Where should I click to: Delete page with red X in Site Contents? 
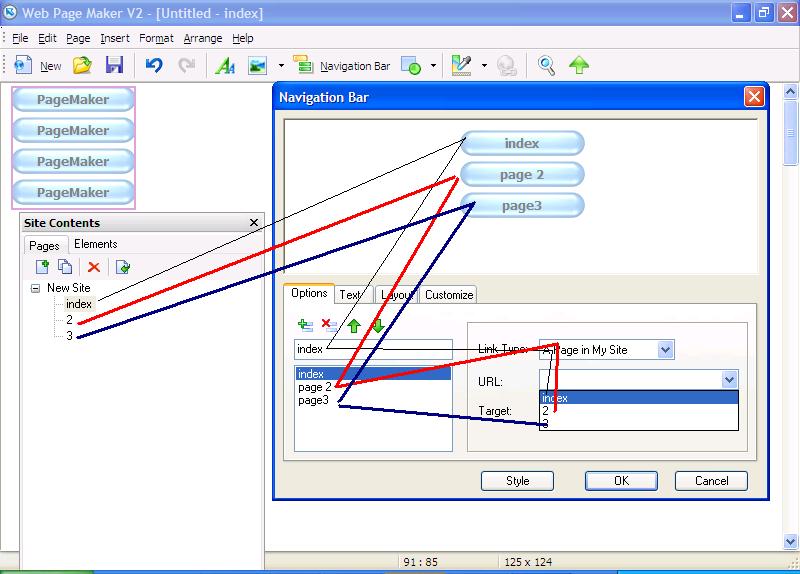(x=94, y=266)
